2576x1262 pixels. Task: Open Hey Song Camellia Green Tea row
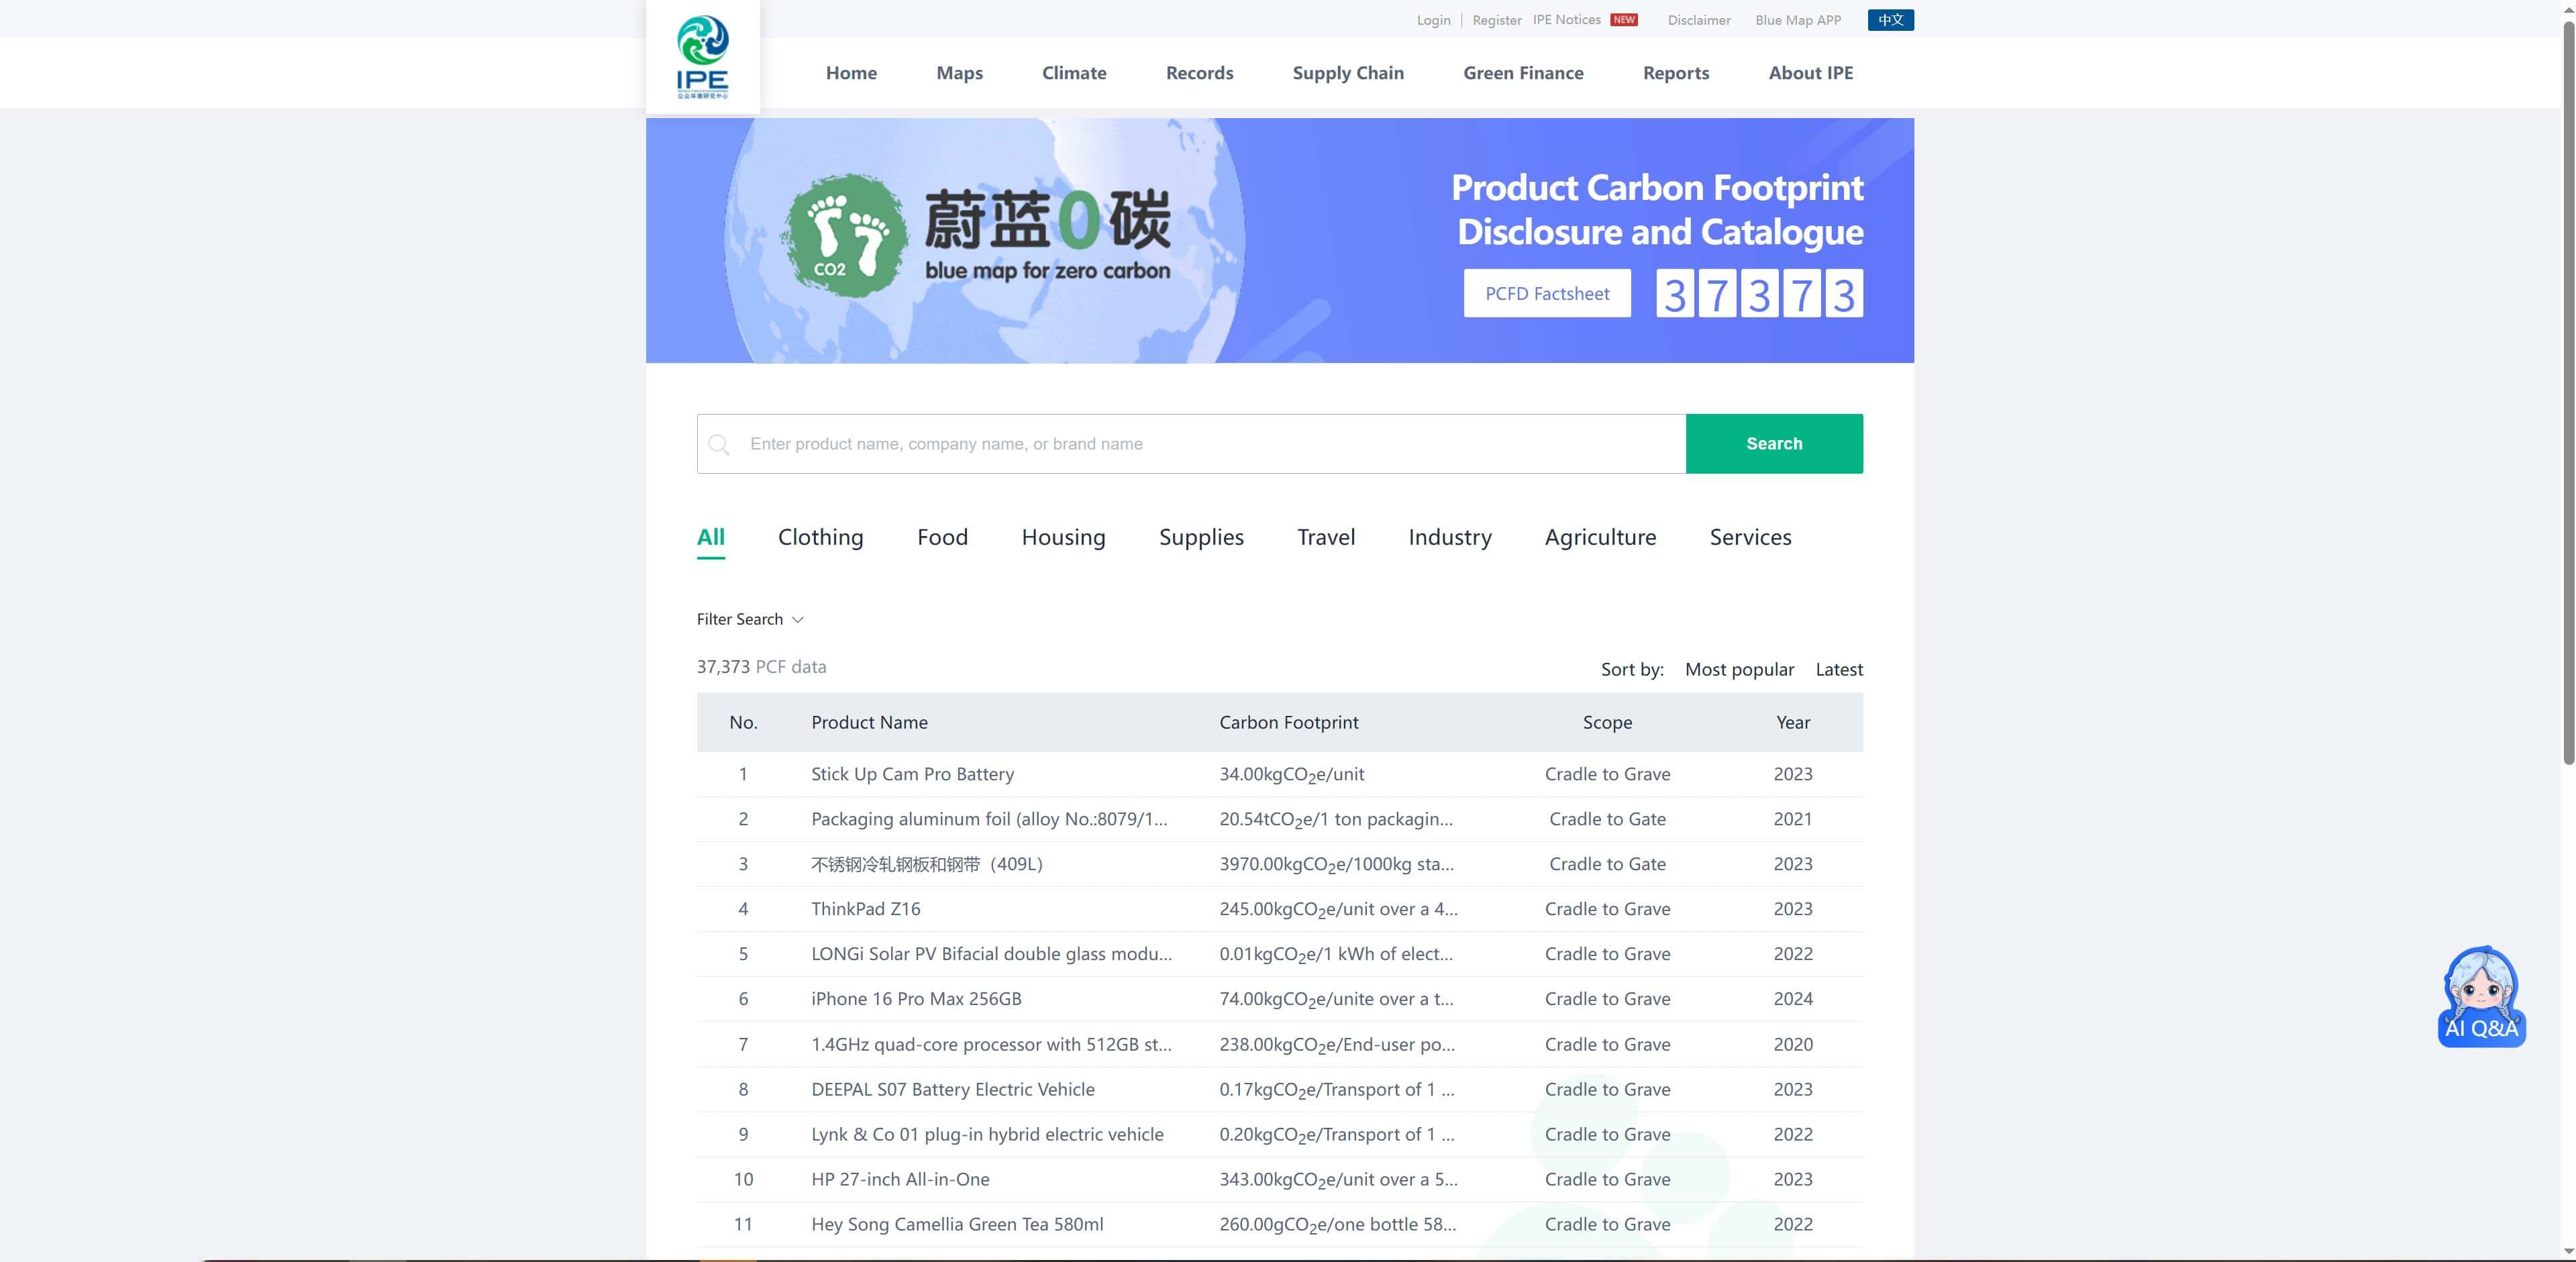[1279, 1224]
